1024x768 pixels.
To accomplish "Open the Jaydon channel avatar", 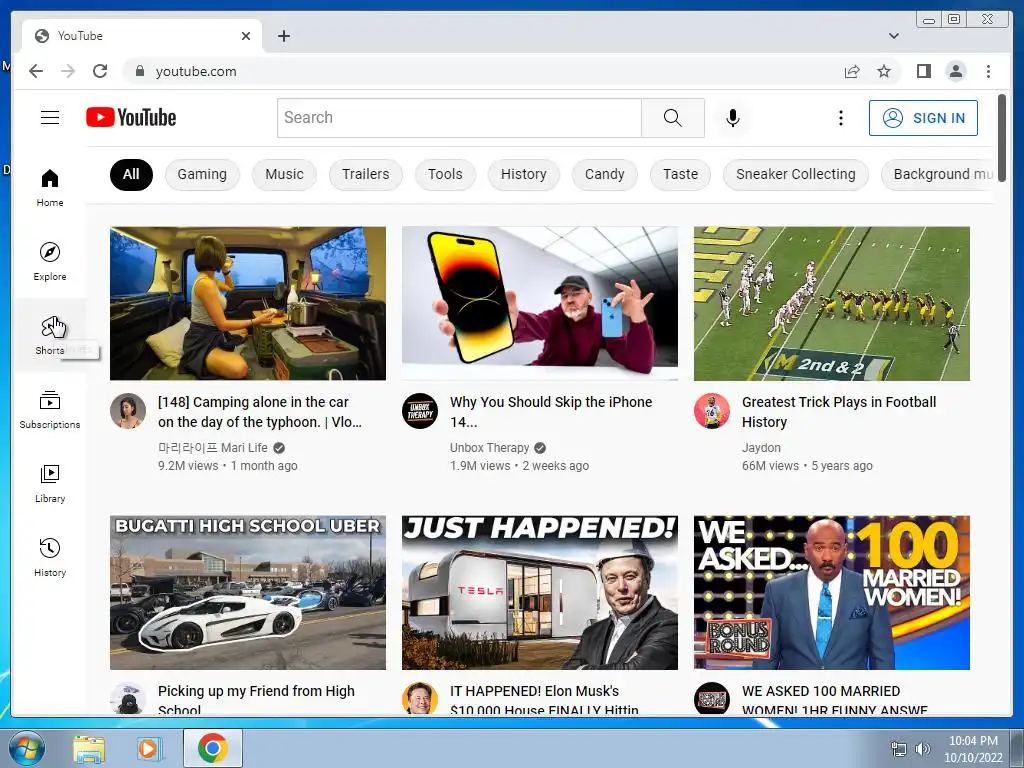I will click(712, 411).
